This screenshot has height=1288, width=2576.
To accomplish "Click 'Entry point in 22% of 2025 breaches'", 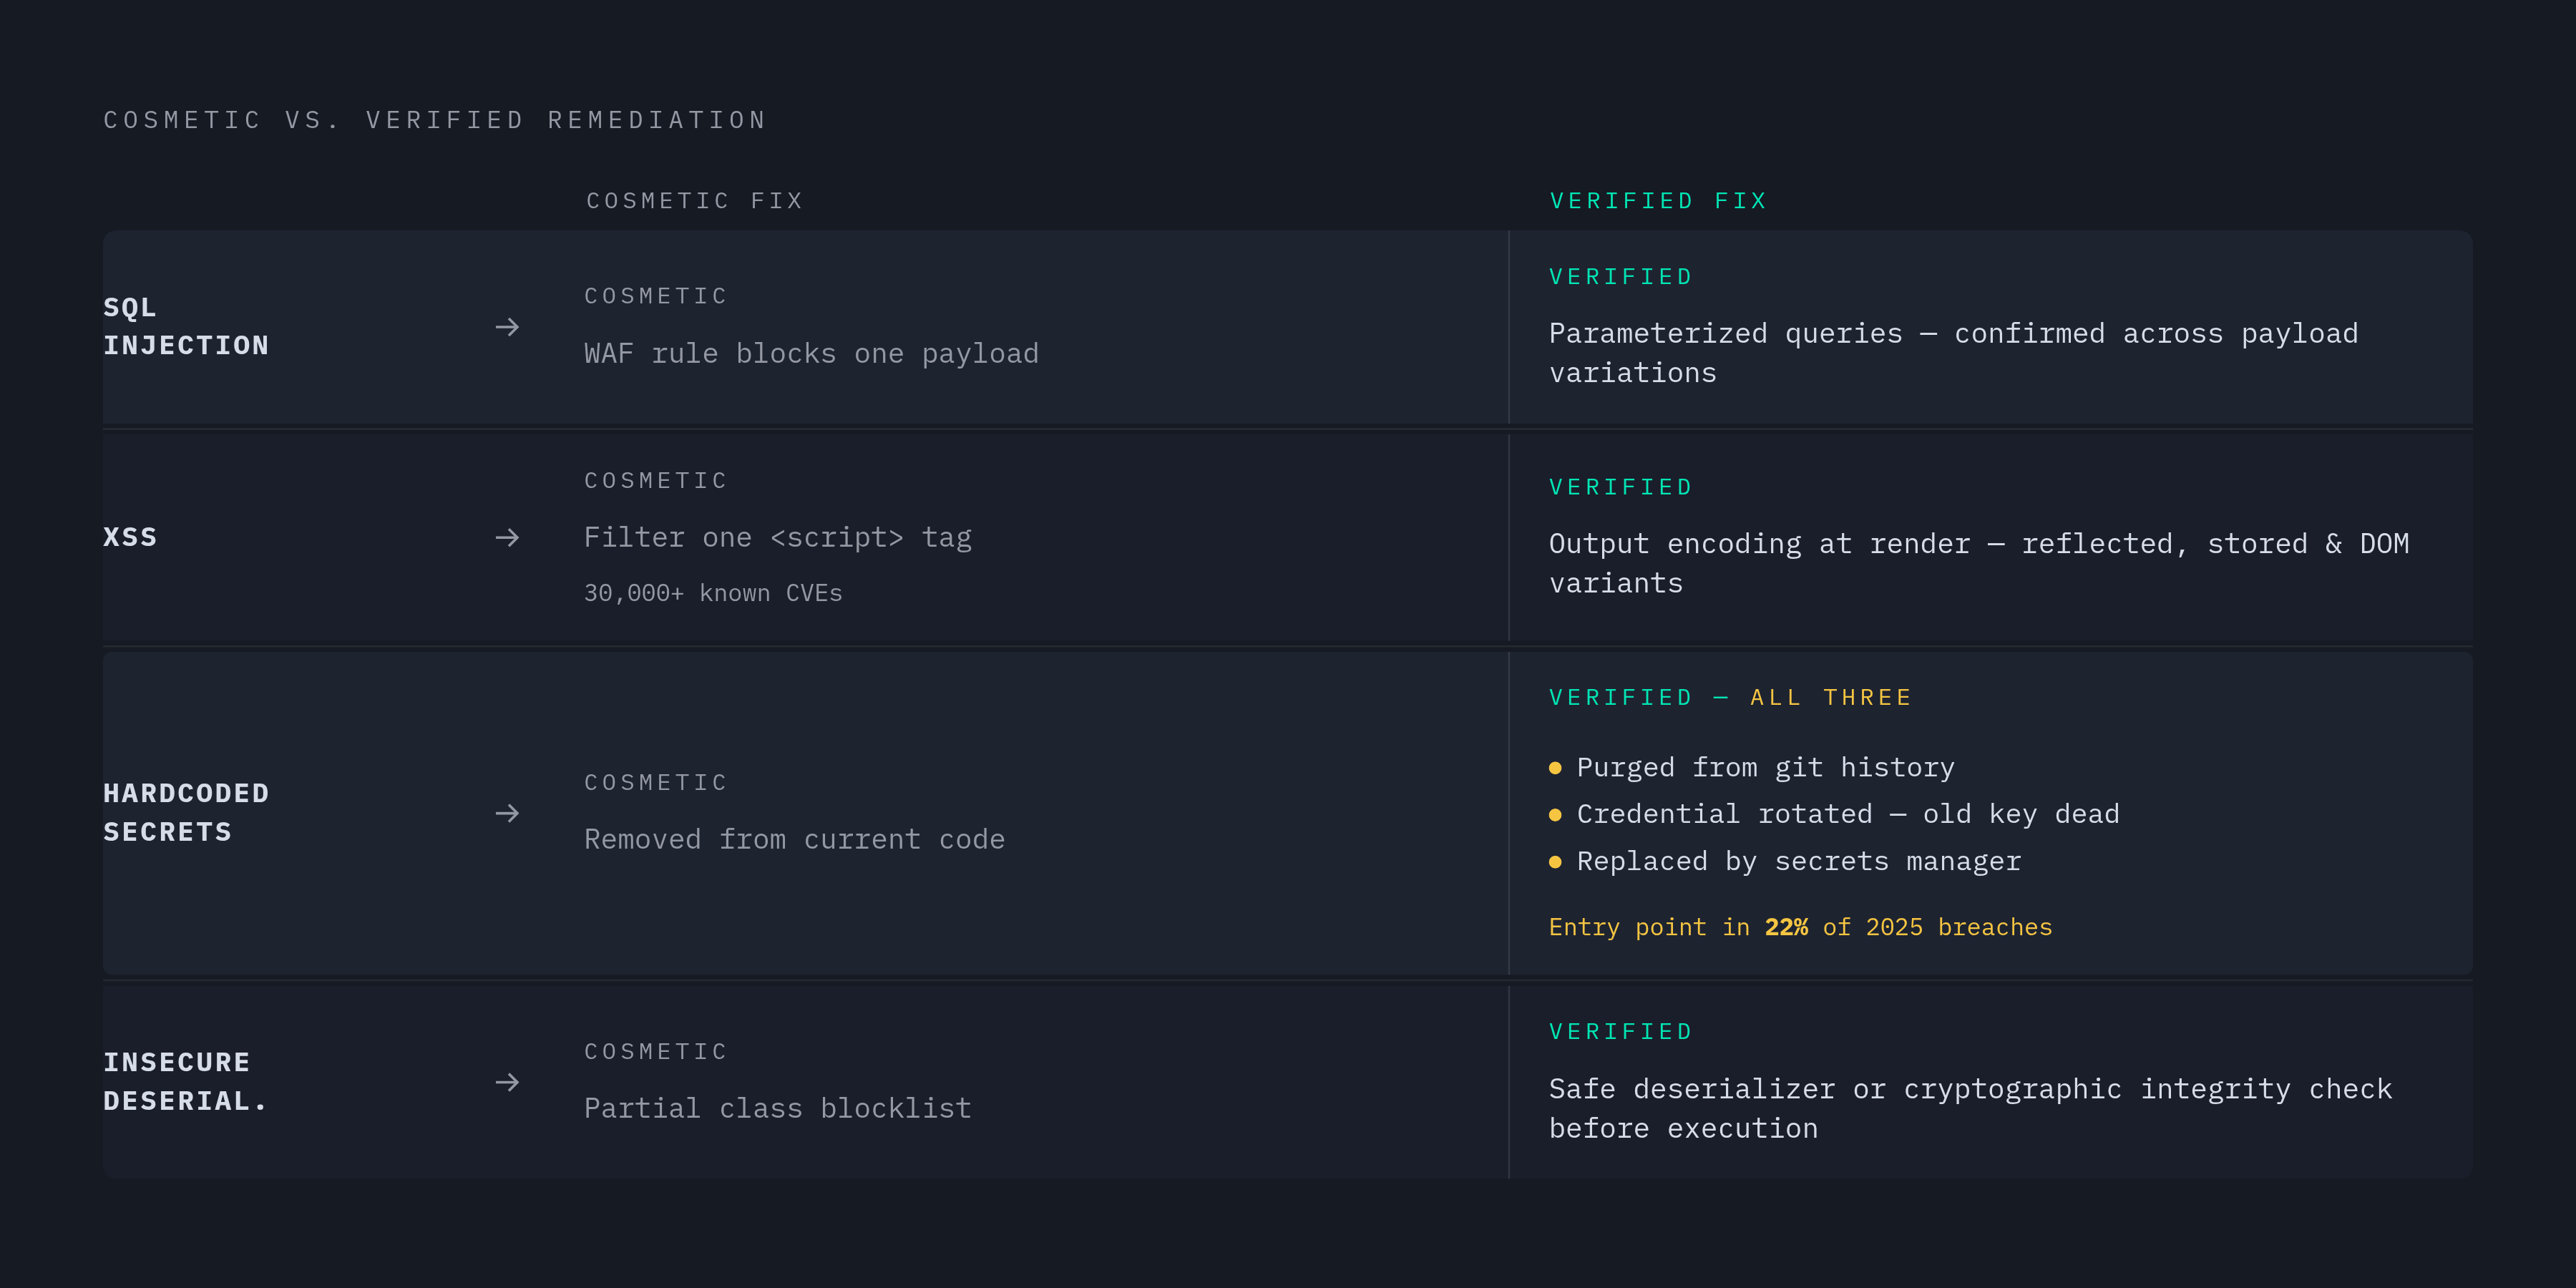I will tap(1800, 928).
